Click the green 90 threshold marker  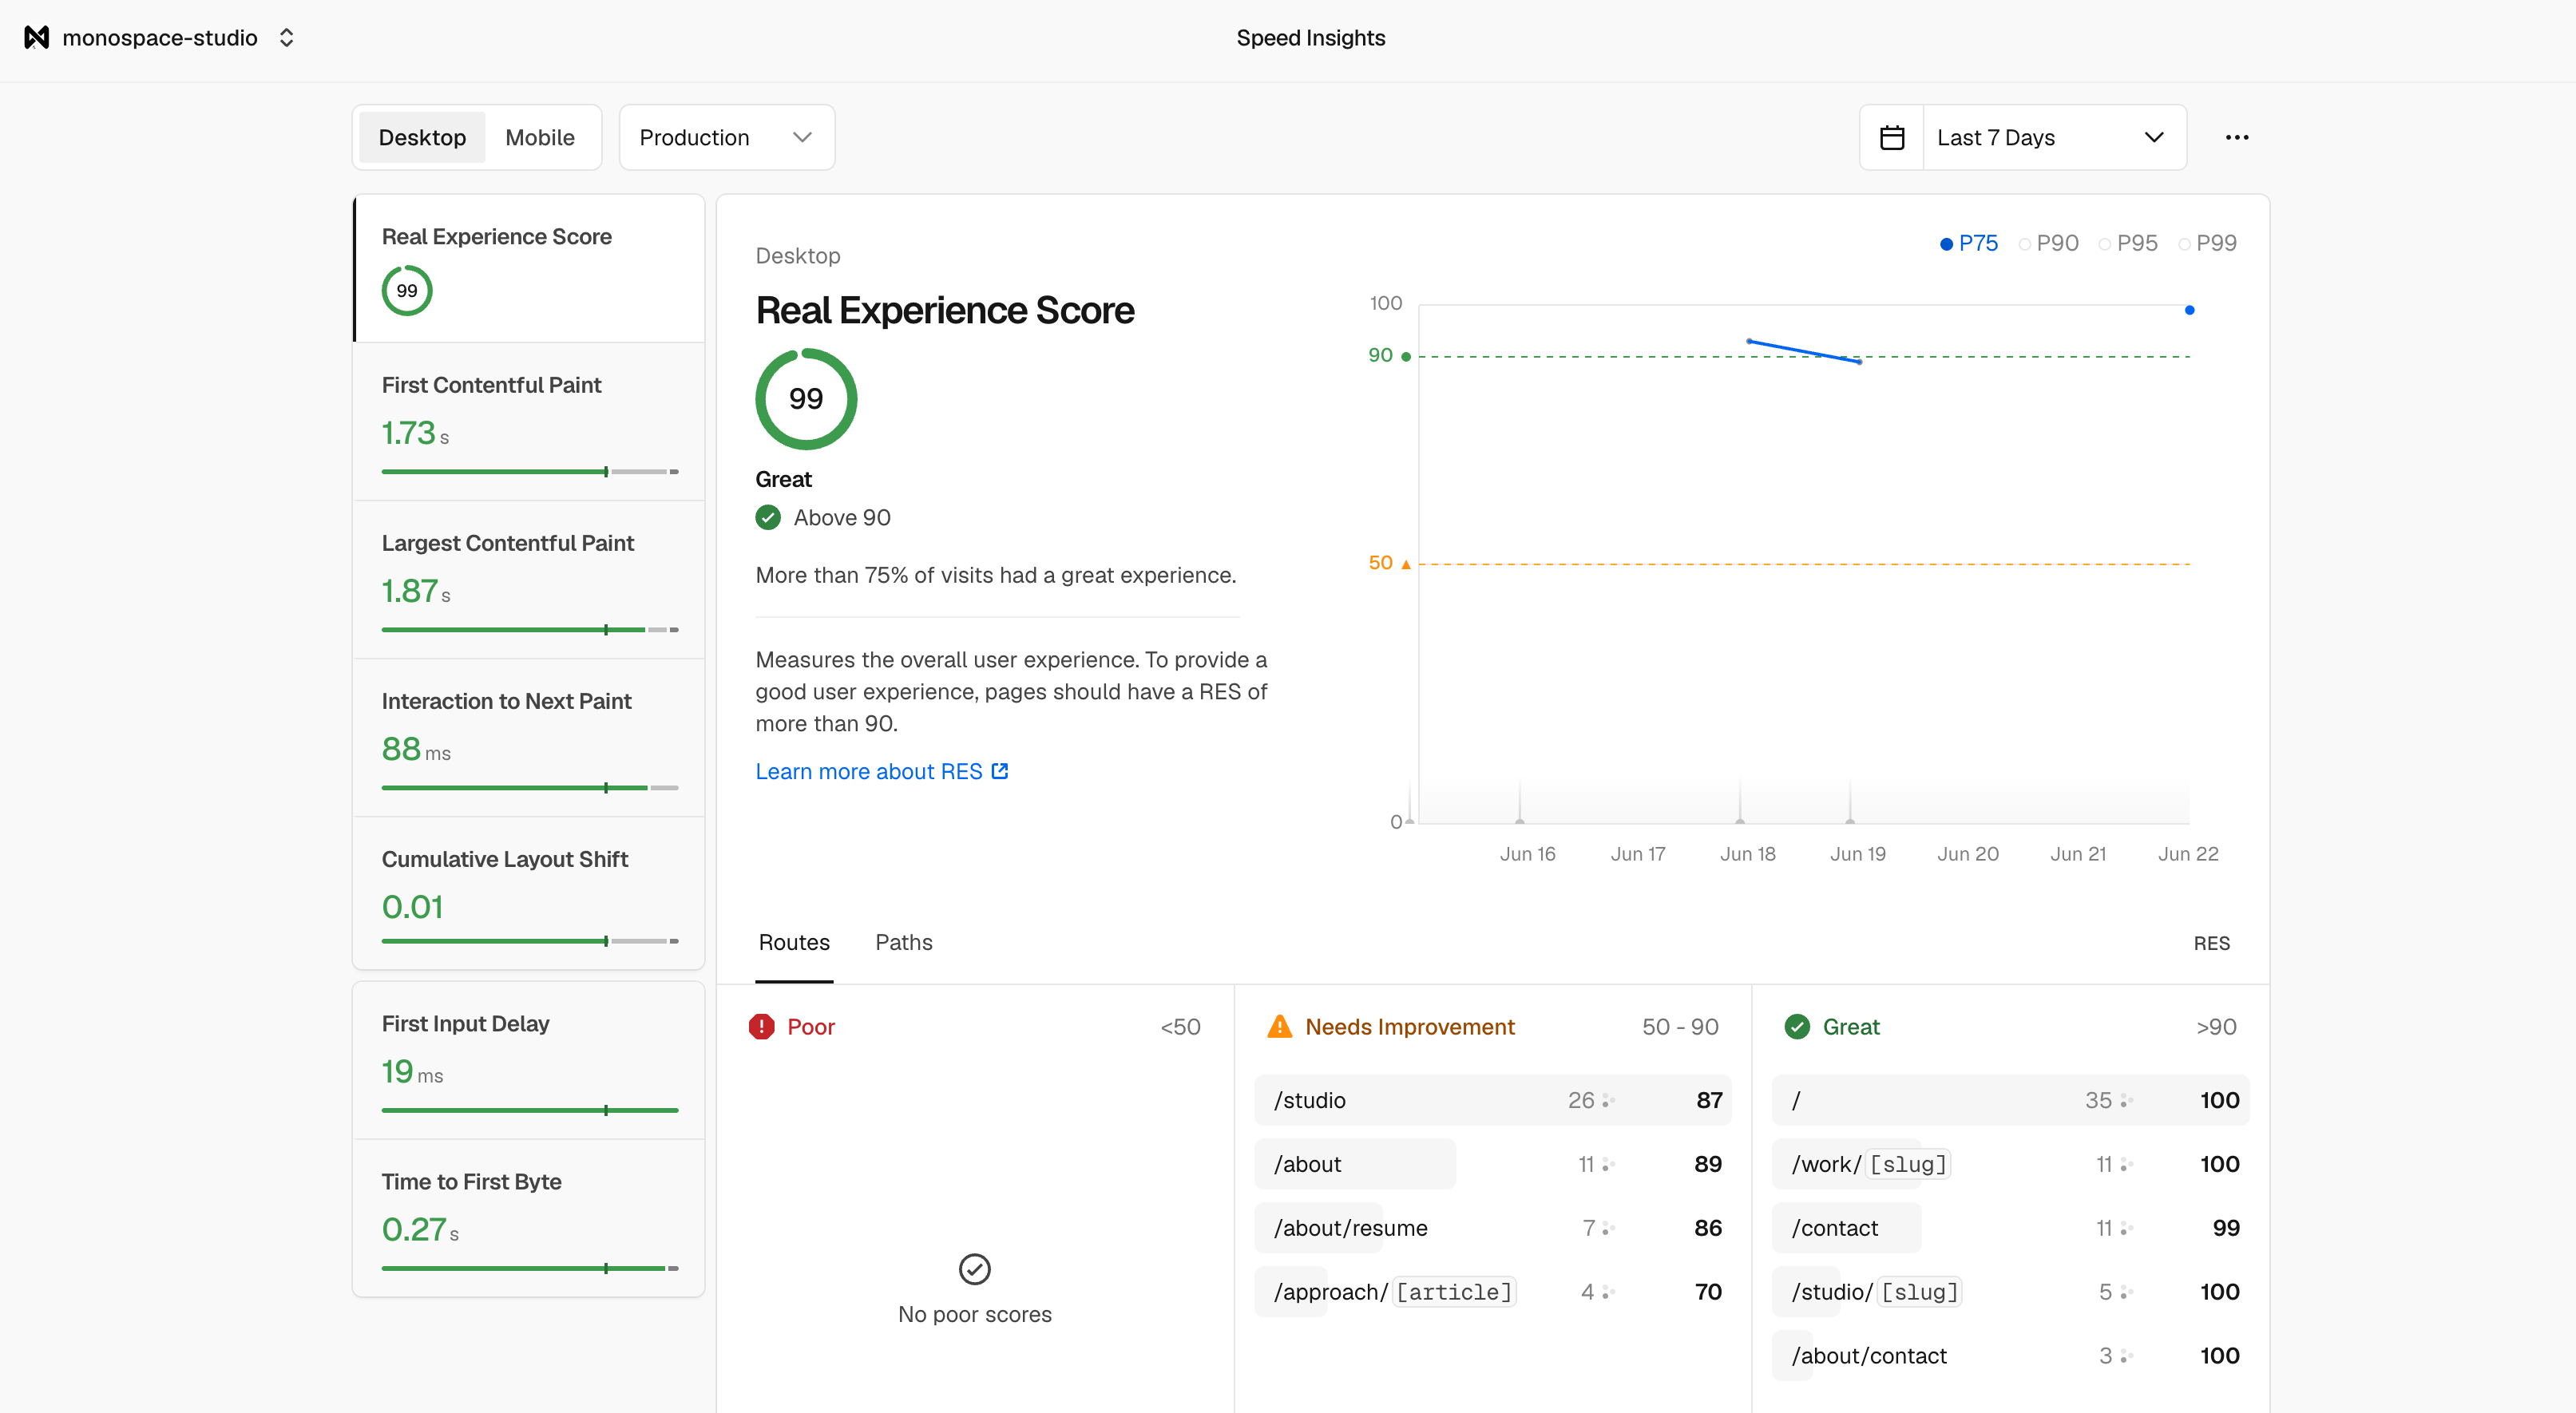(x=1405, y=356)
